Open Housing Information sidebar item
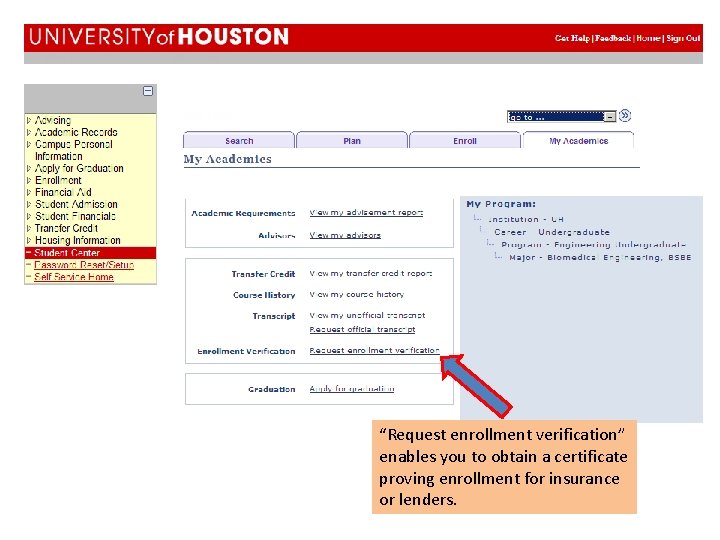This screenshot has width=720, height=540. pyautogui.click(x=78, y=240)
